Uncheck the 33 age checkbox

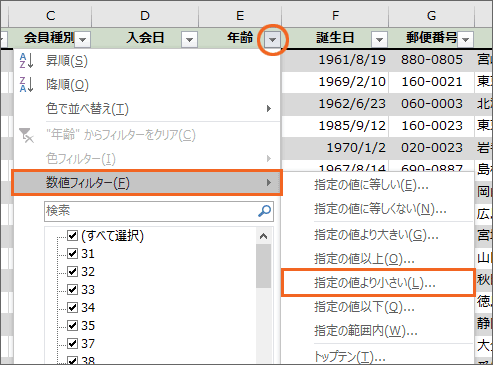pos(73,289)
